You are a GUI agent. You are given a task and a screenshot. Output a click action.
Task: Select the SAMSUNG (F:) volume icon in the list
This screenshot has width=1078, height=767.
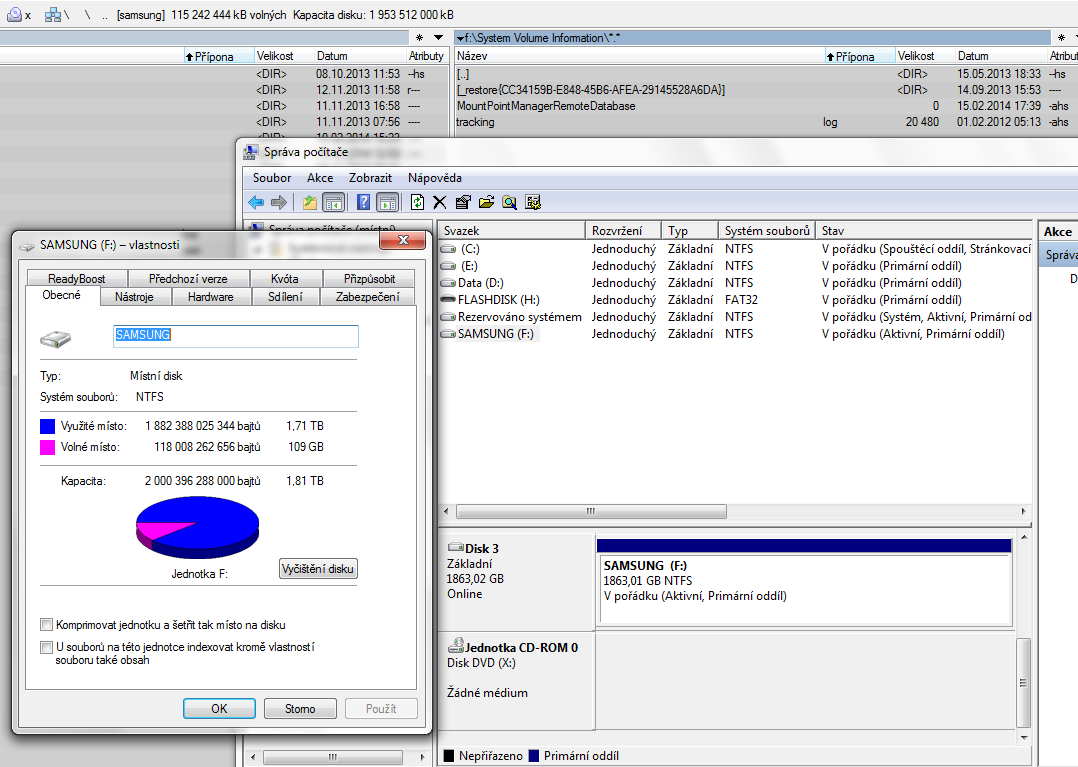point(448,334)
